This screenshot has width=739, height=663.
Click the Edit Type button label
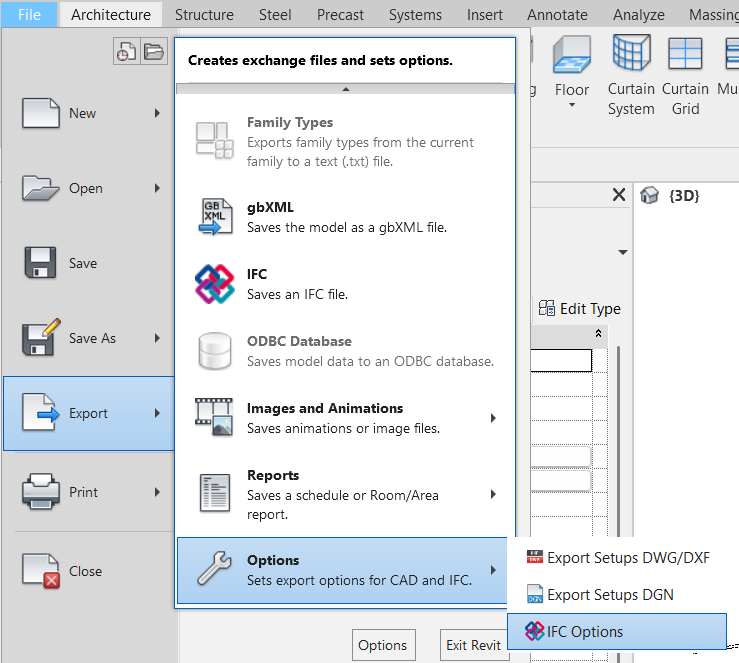tap(590, 309)
